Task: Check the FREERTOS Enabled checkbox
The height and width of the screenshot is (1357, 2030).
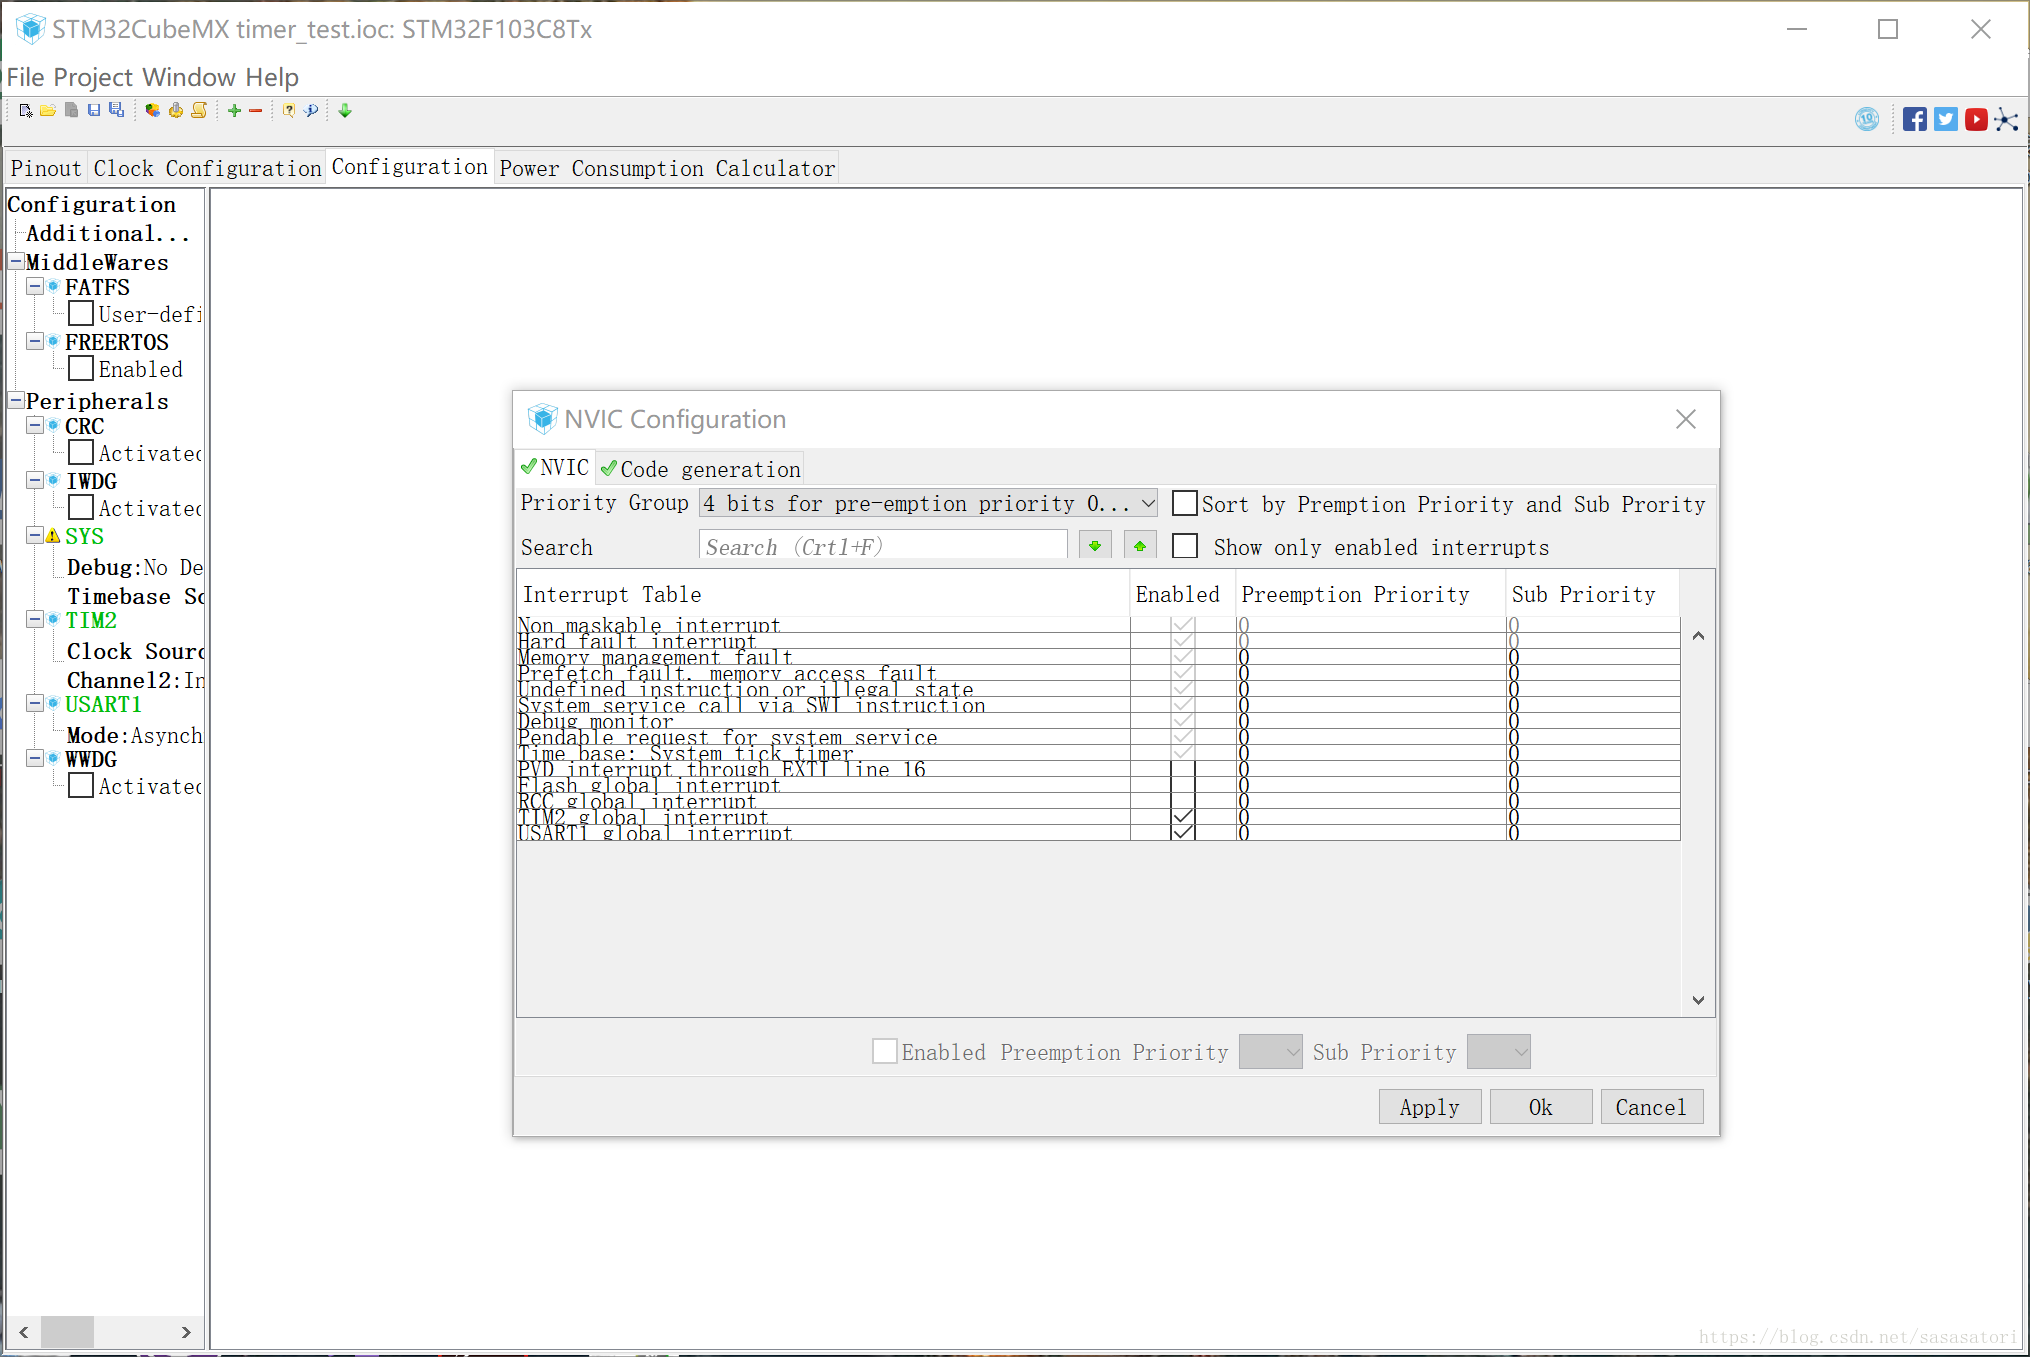Action: [81, 369]
